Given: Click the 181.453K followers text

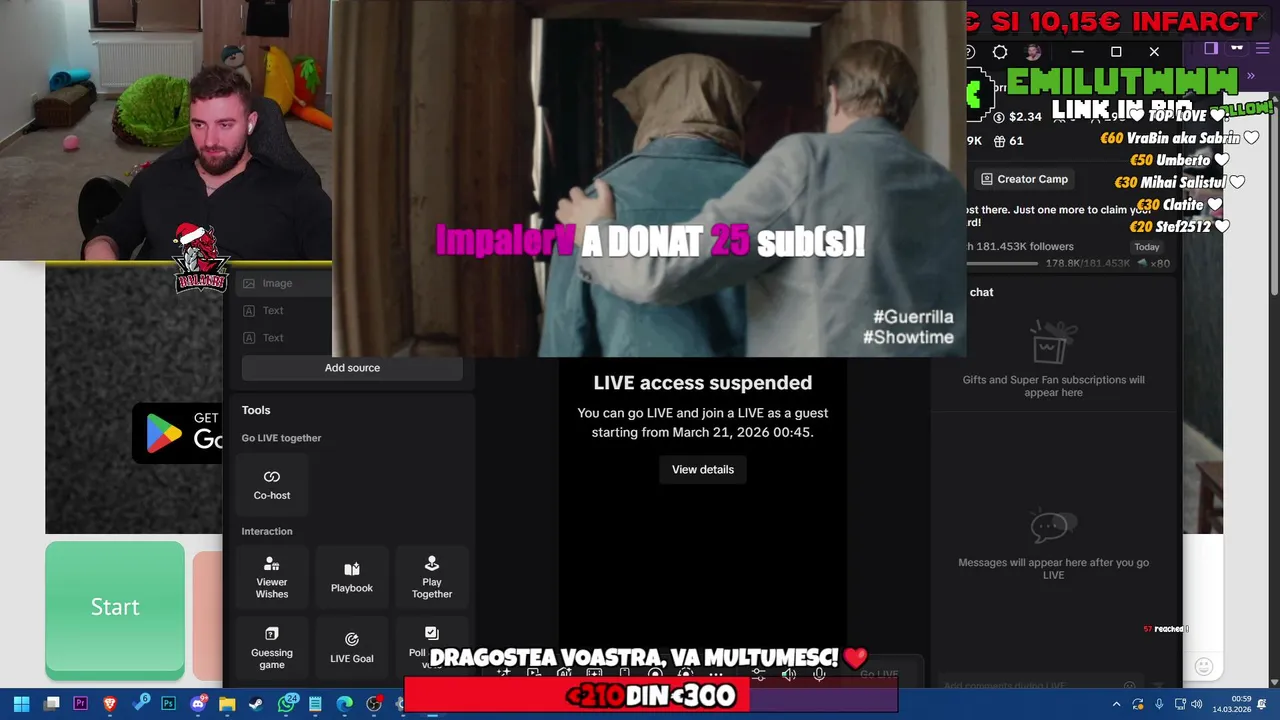Looking at the screenshot, I should coord(1020,247).
